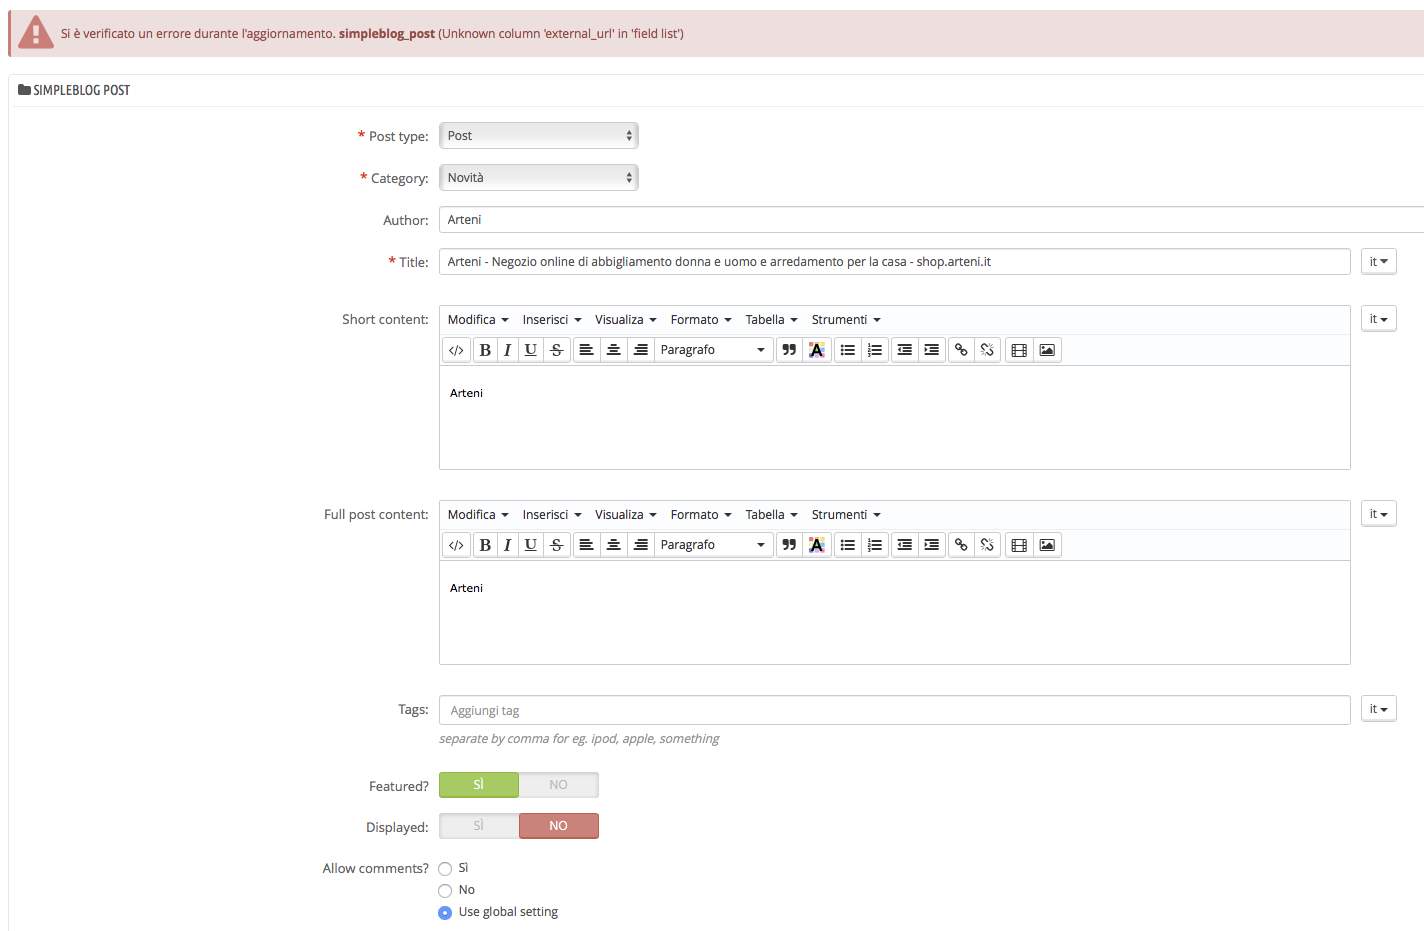Align text right in Short content editor
Image resolution: width=1424 pixels, height=931 pixels.
point(641,350)
